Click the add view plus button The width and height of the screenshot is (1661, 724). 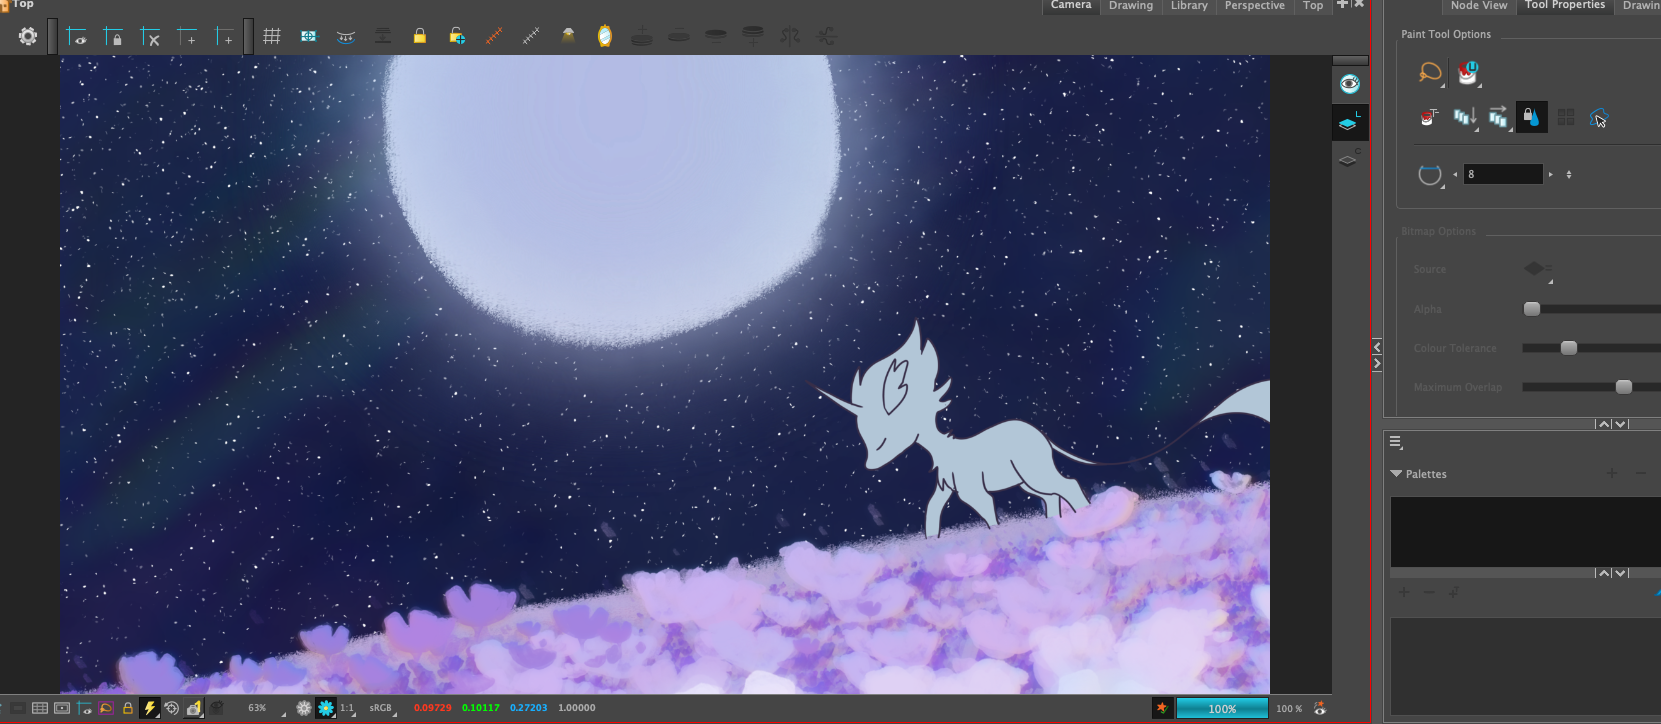pos(1342,5)
